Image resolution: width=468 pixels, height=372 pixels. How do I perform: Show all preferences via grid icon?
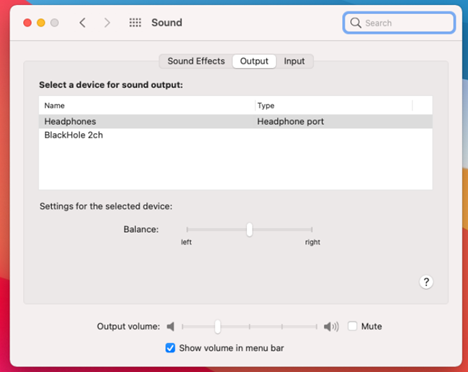click(x=135, y=23)
